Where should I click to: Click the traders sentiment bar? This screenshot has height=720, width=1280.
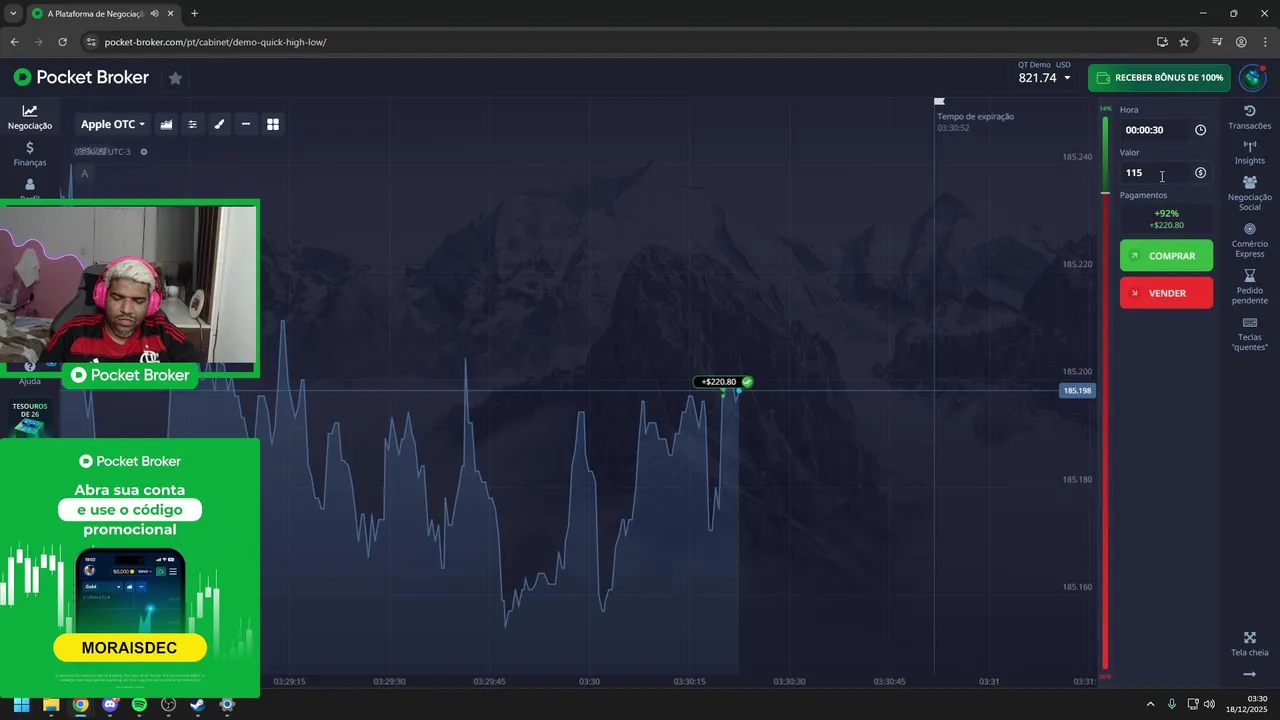(x=1105, y=393)
